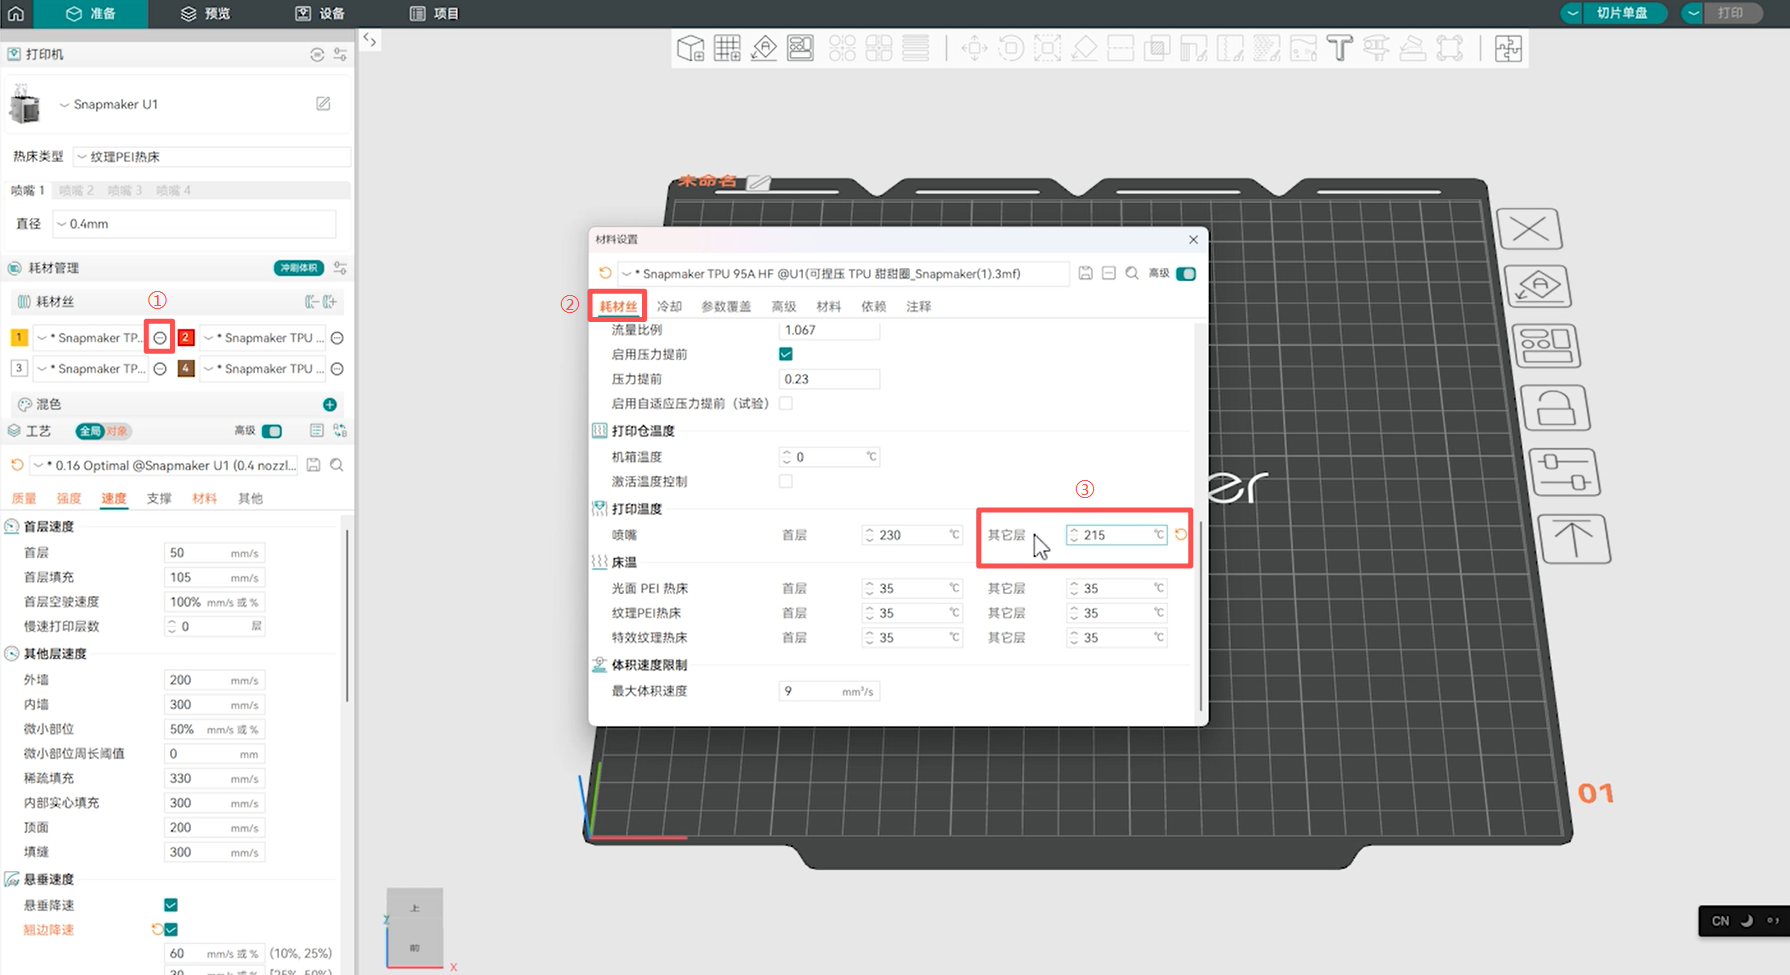Switch to 参数覆盖 tab in 材料设置
1790x975 pixels.
[726, 306]
